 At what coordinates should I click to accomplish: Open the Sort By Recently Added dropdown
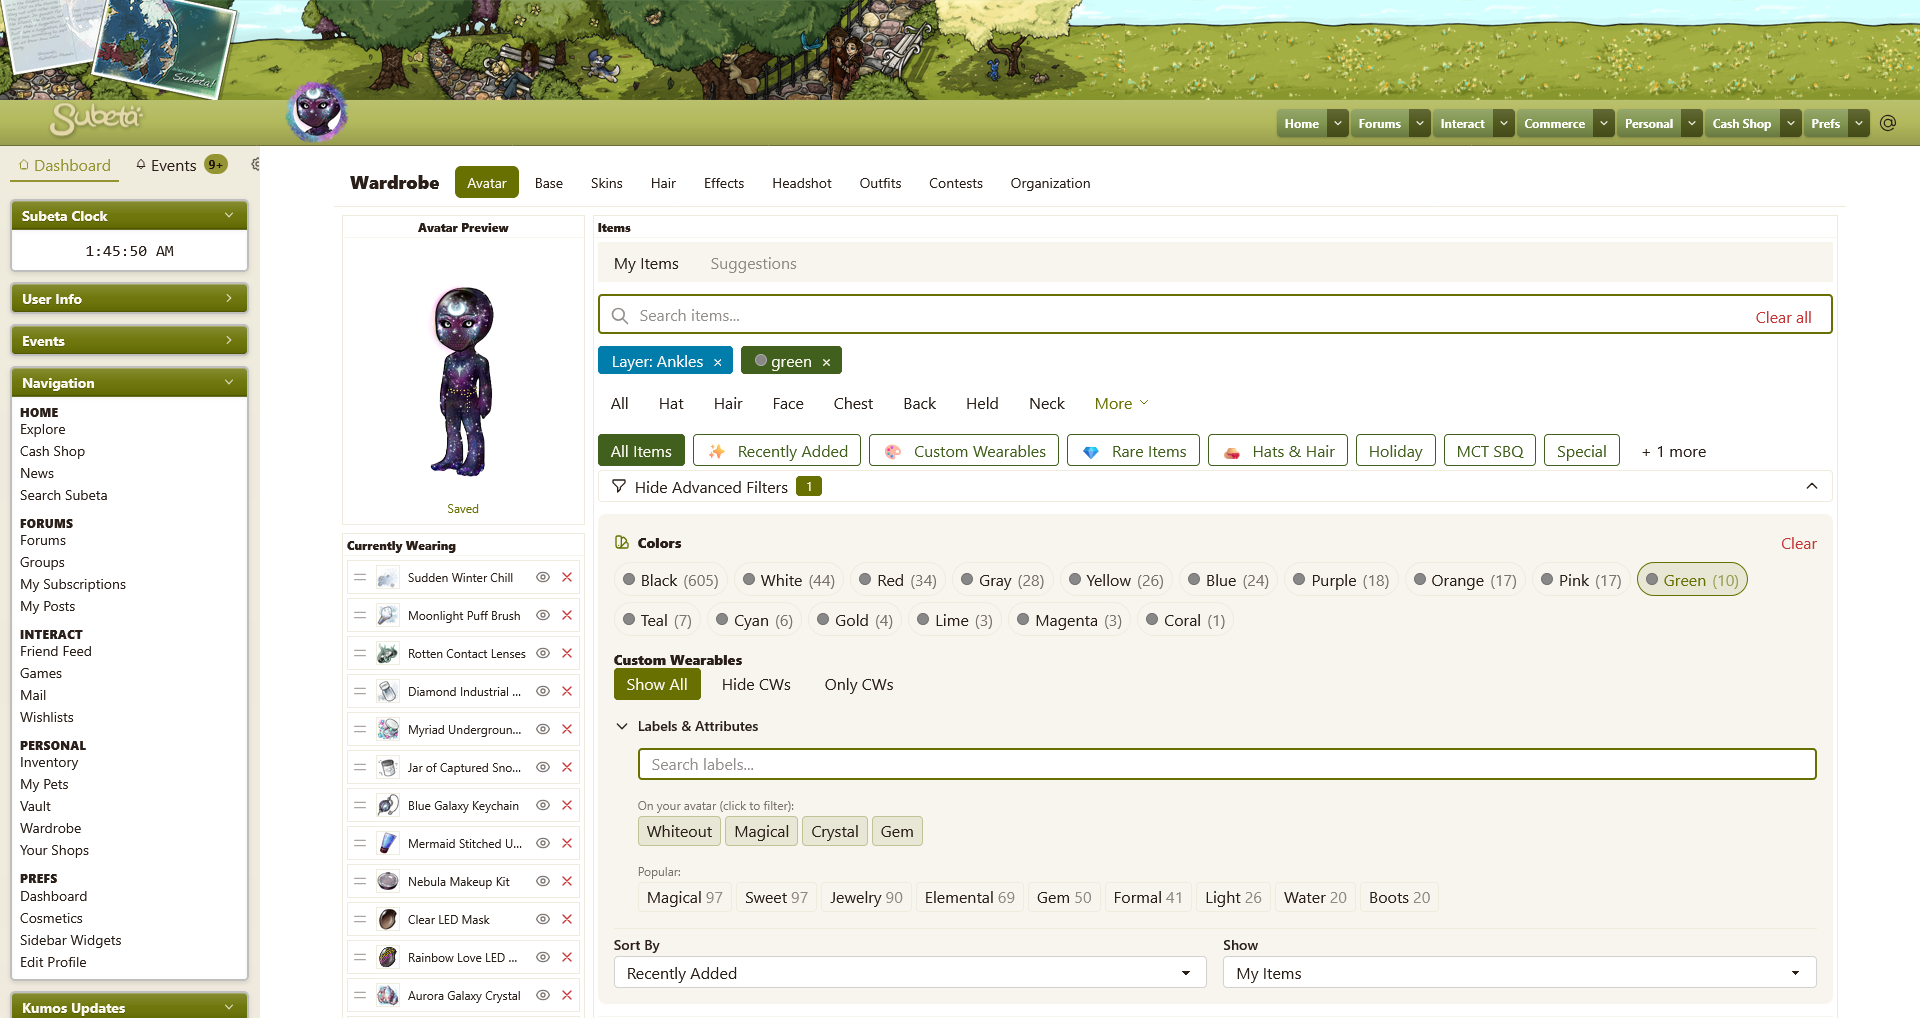pyautogui.click(x=909, y=973)
